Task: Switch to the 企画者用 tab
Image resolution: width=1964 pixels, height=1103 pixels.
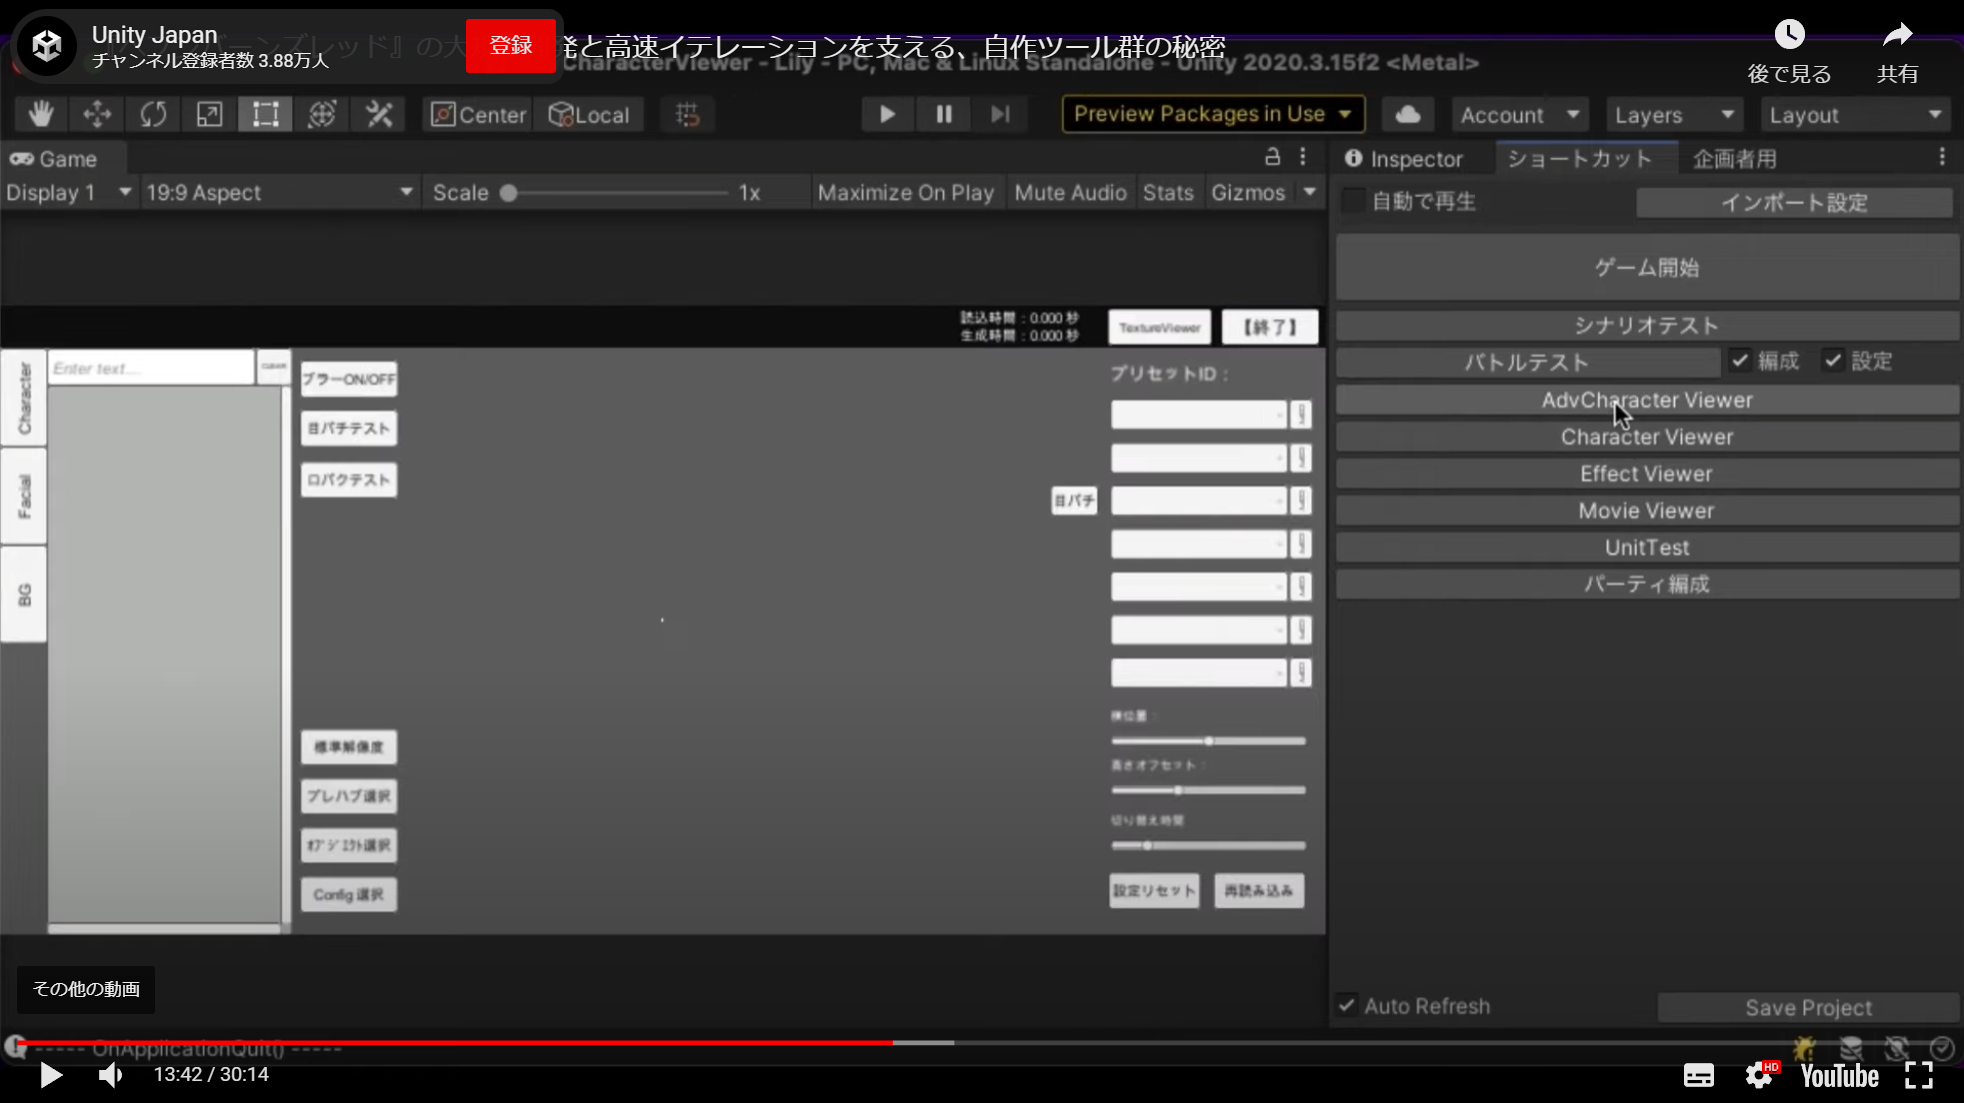Action: coord(1734,159)
